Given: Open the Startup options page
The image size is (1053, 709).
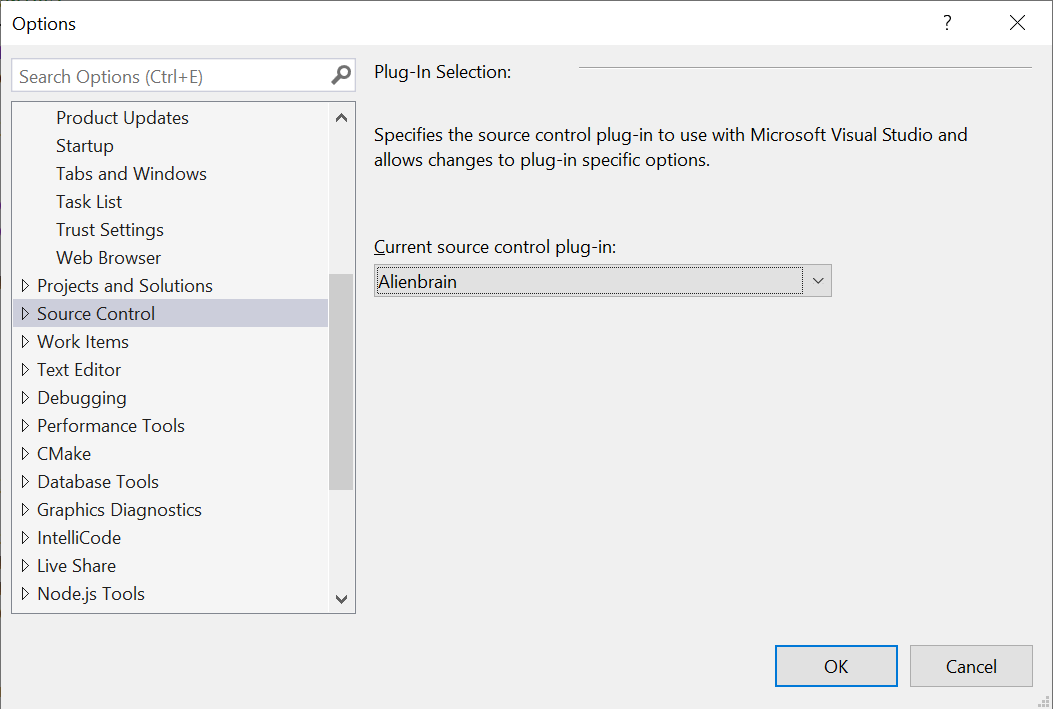Looking at the screenshot, I should (x=85, y=146).
